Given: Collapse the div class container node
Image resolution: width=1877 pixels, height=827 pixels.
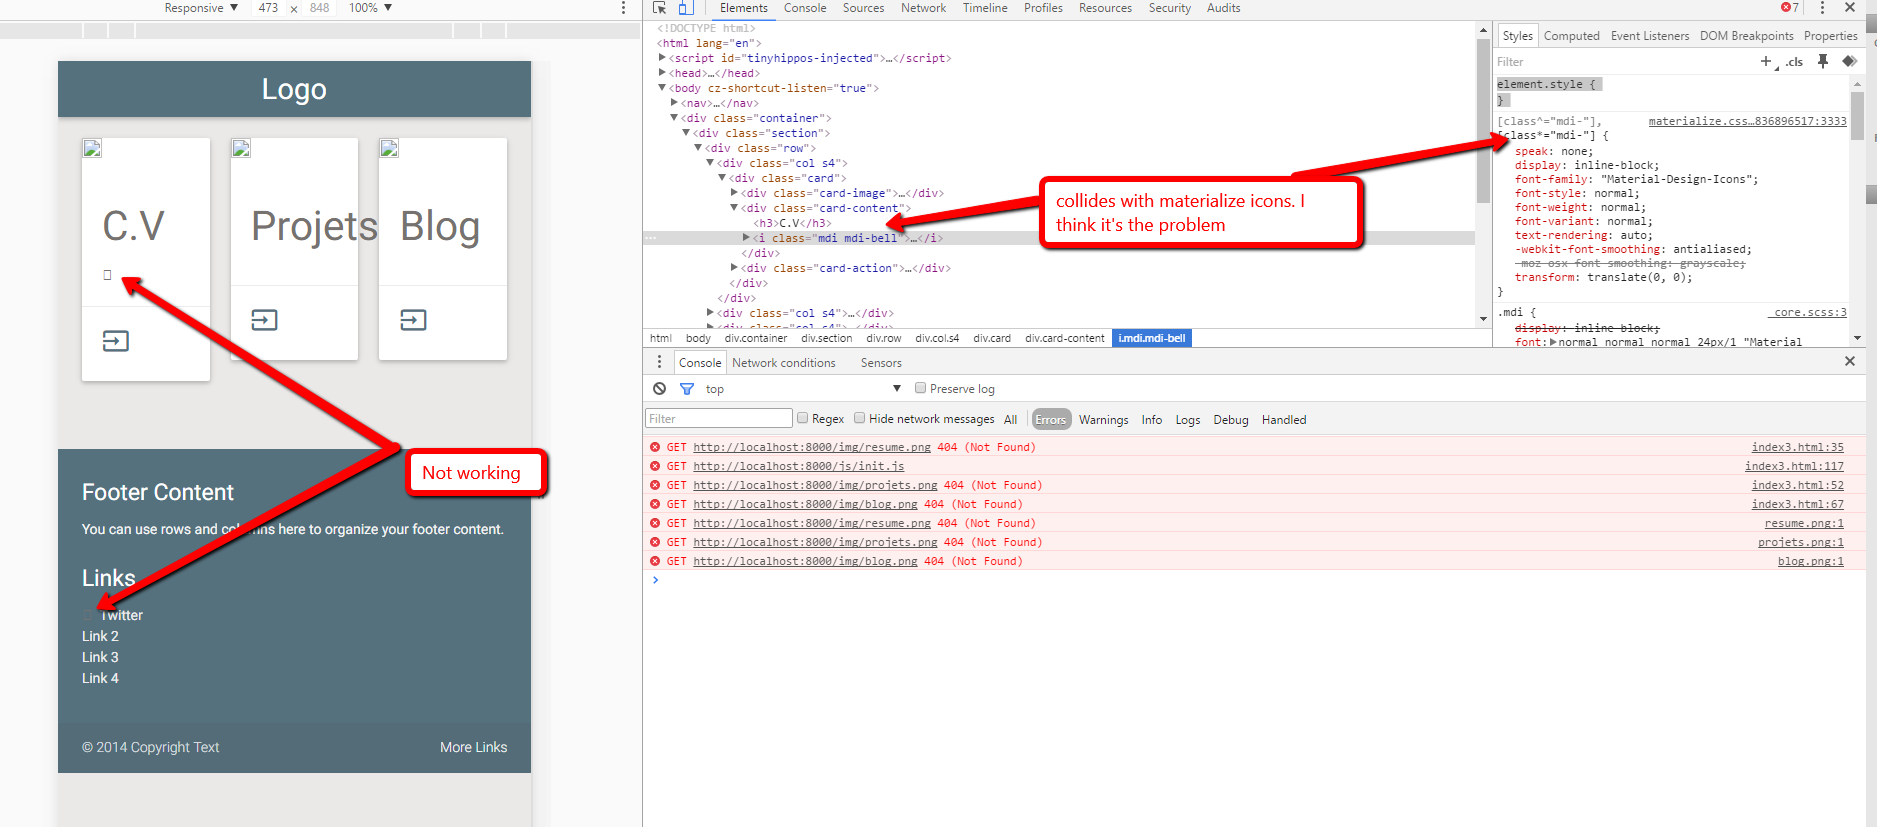Looking at the screenshot, I should click(674, 118).
